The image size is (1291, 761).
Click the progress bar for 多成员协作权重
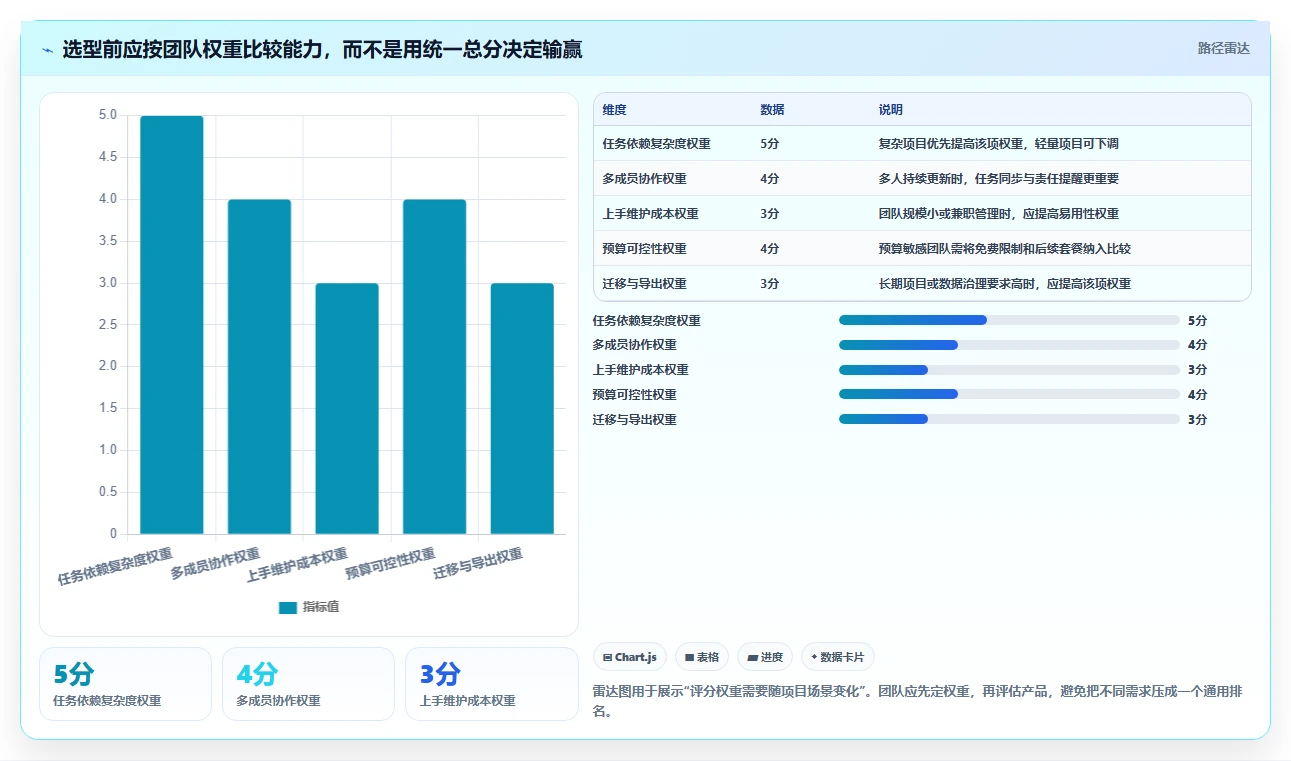[1009, 345]
